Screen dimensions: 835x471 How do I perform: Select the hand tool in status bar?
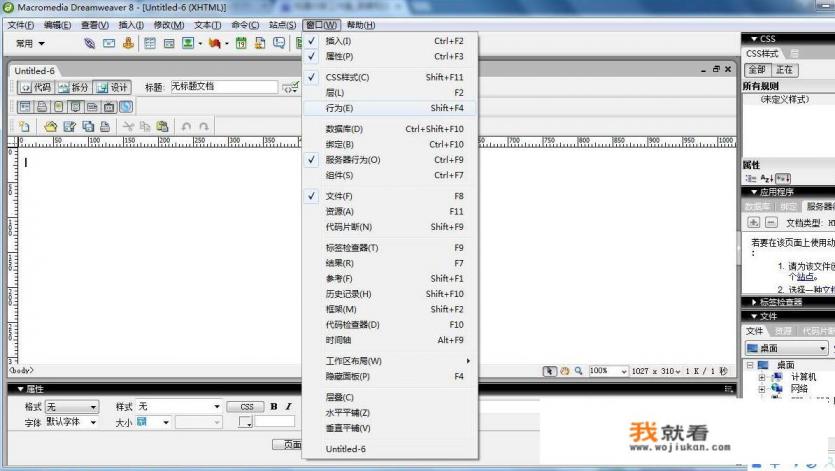564,371
